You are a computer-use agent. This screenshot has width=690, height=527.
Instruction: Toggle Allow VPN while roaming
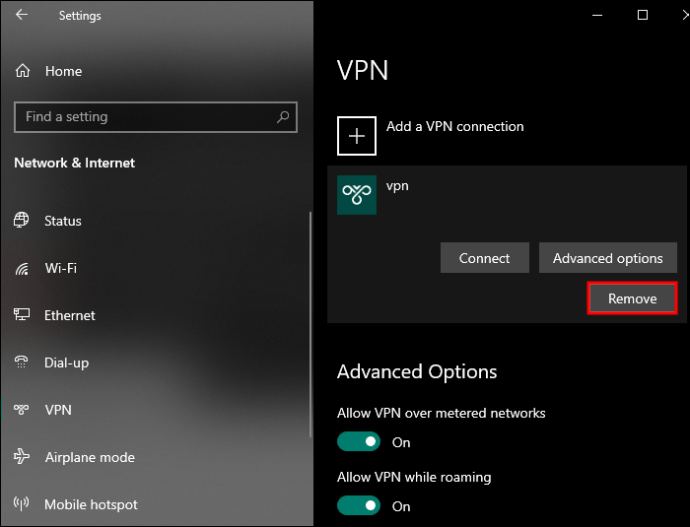click(x=359, y=506)
